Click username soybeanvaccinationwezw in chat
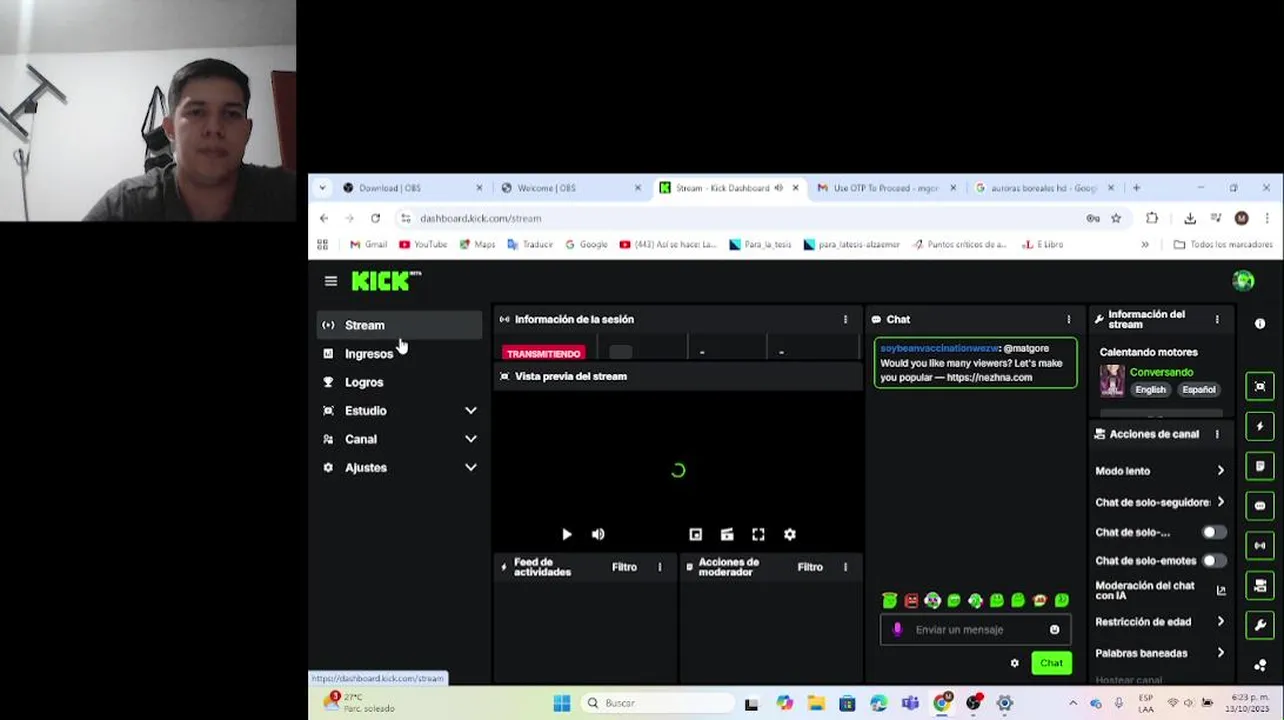Viewport: 1284px width, 720px height. pos(939,348)
